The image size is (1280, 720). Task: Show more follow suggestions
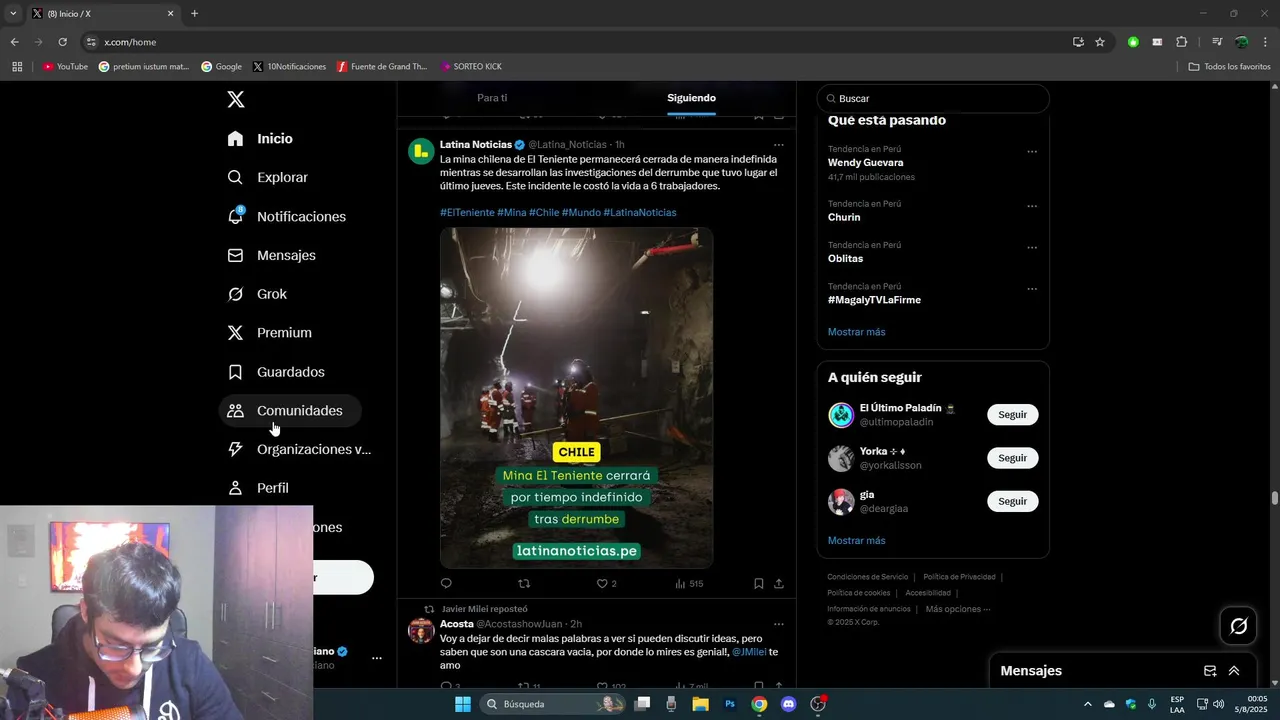click(x=856, y=541)
